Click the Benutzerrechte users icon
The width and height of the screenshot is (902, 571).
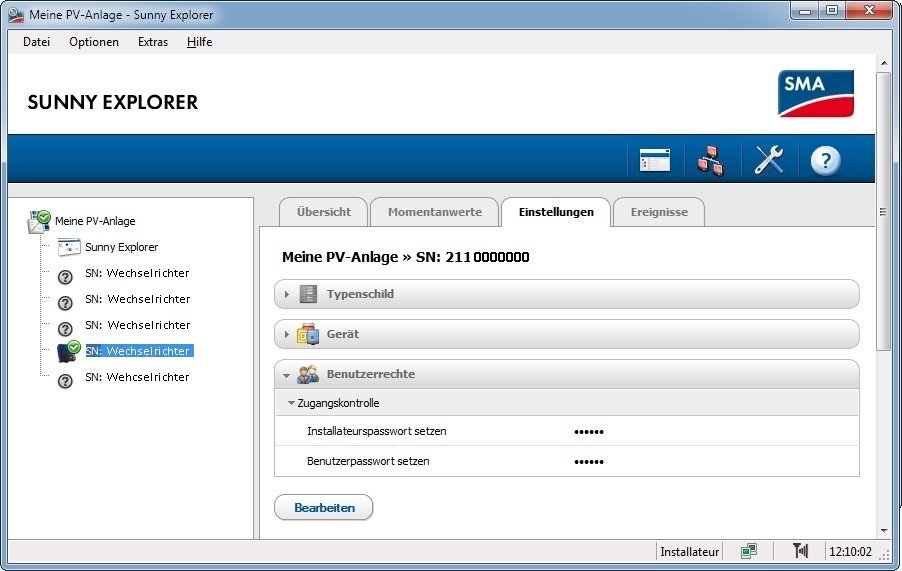click(x=308, y=374)
